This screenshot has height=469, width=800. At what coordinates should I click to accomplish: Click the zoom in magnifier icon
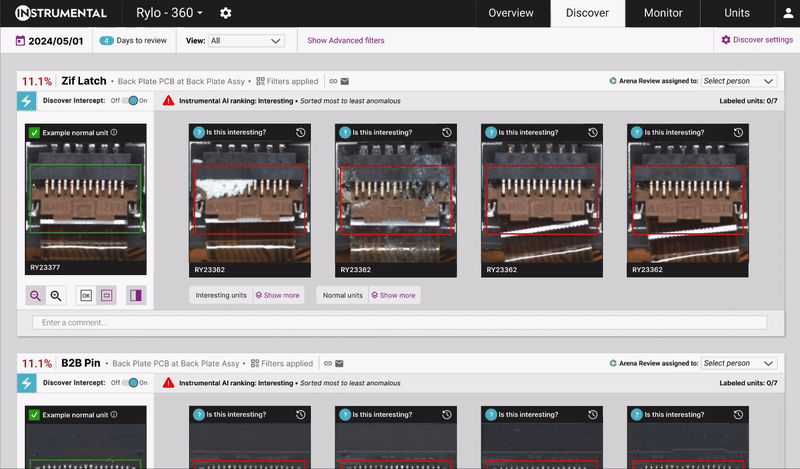[x=56, y=295]
